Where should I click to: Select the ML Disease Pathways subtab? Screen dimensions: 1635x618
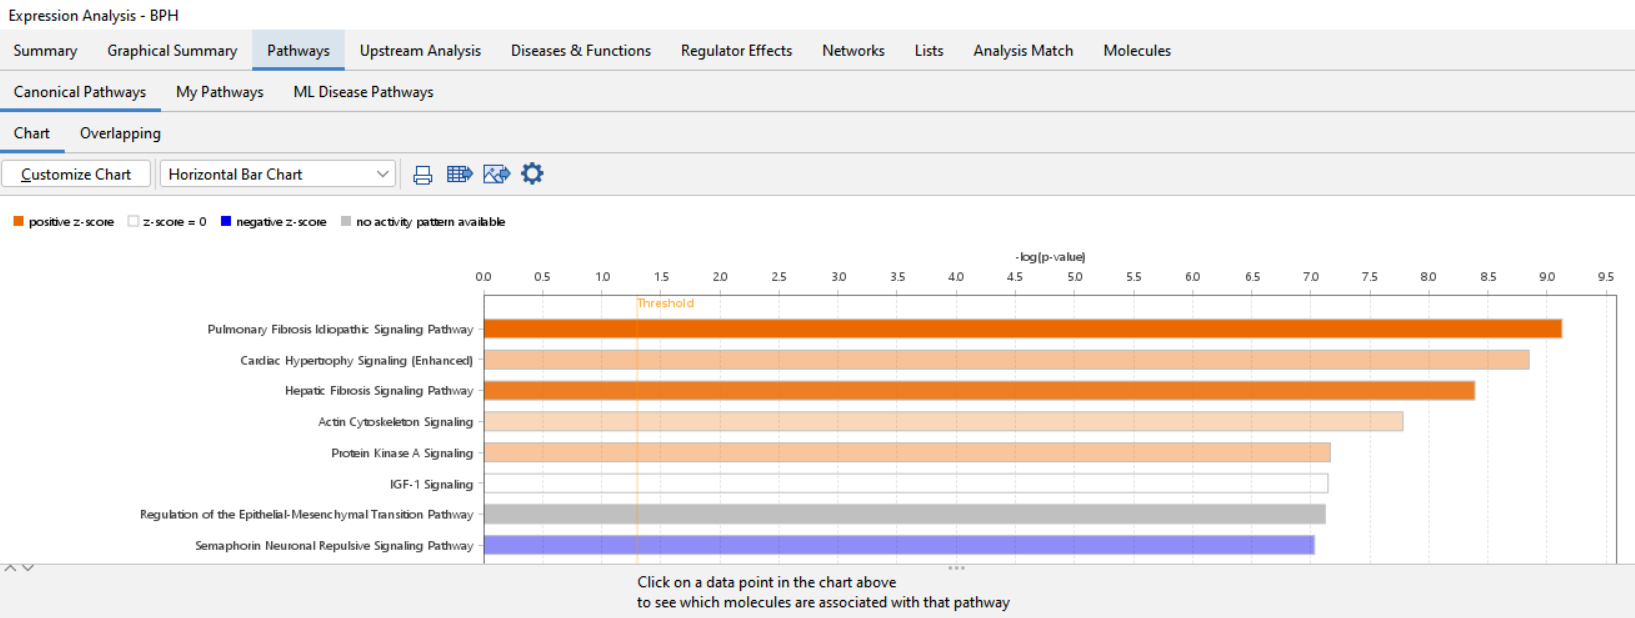tap(363, 92)
